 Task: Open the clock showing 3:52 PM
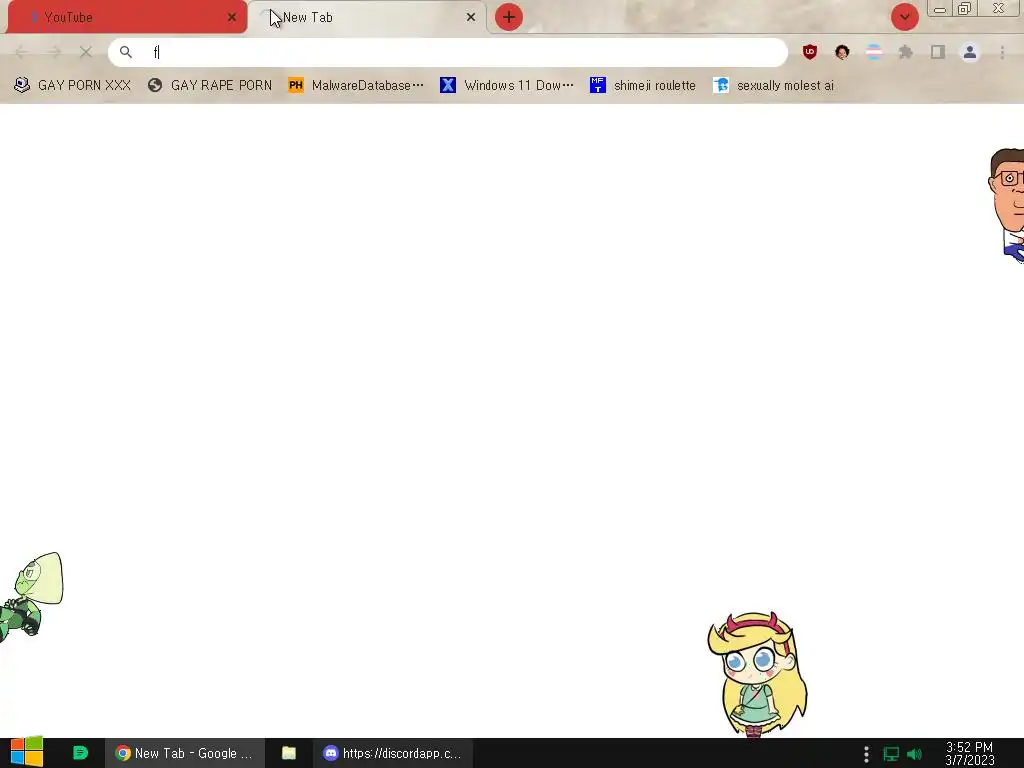tap(969, 753)
